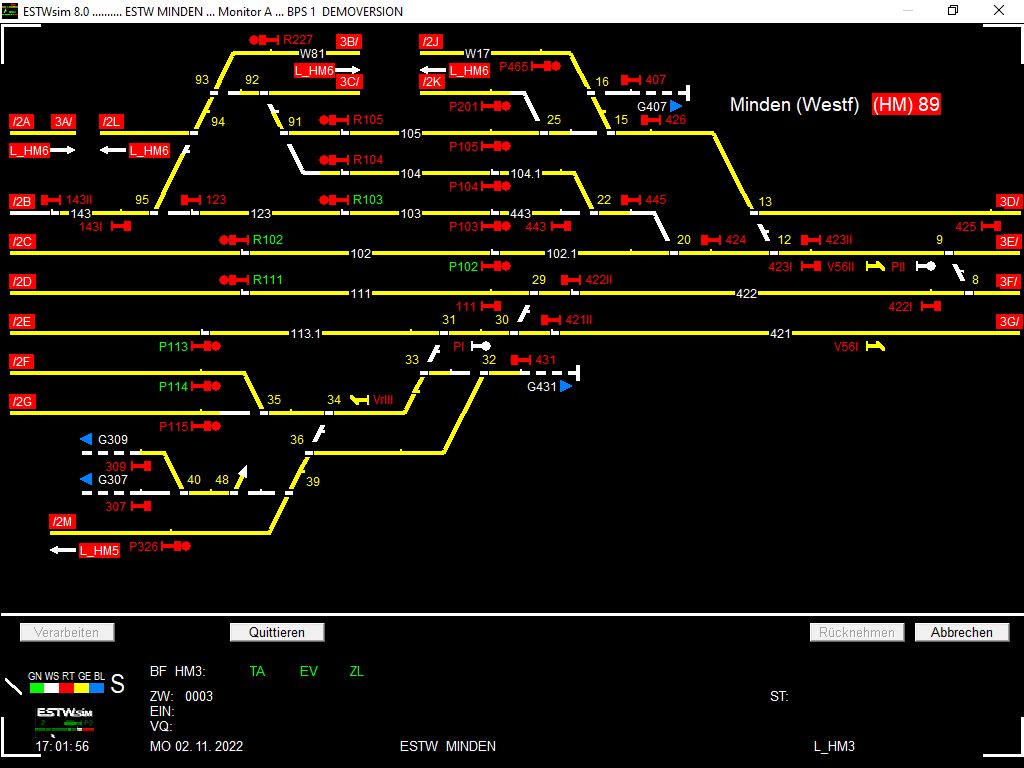Click signal R227 at the top
This screenshot has width=1024, height=768.
point(266,40)
